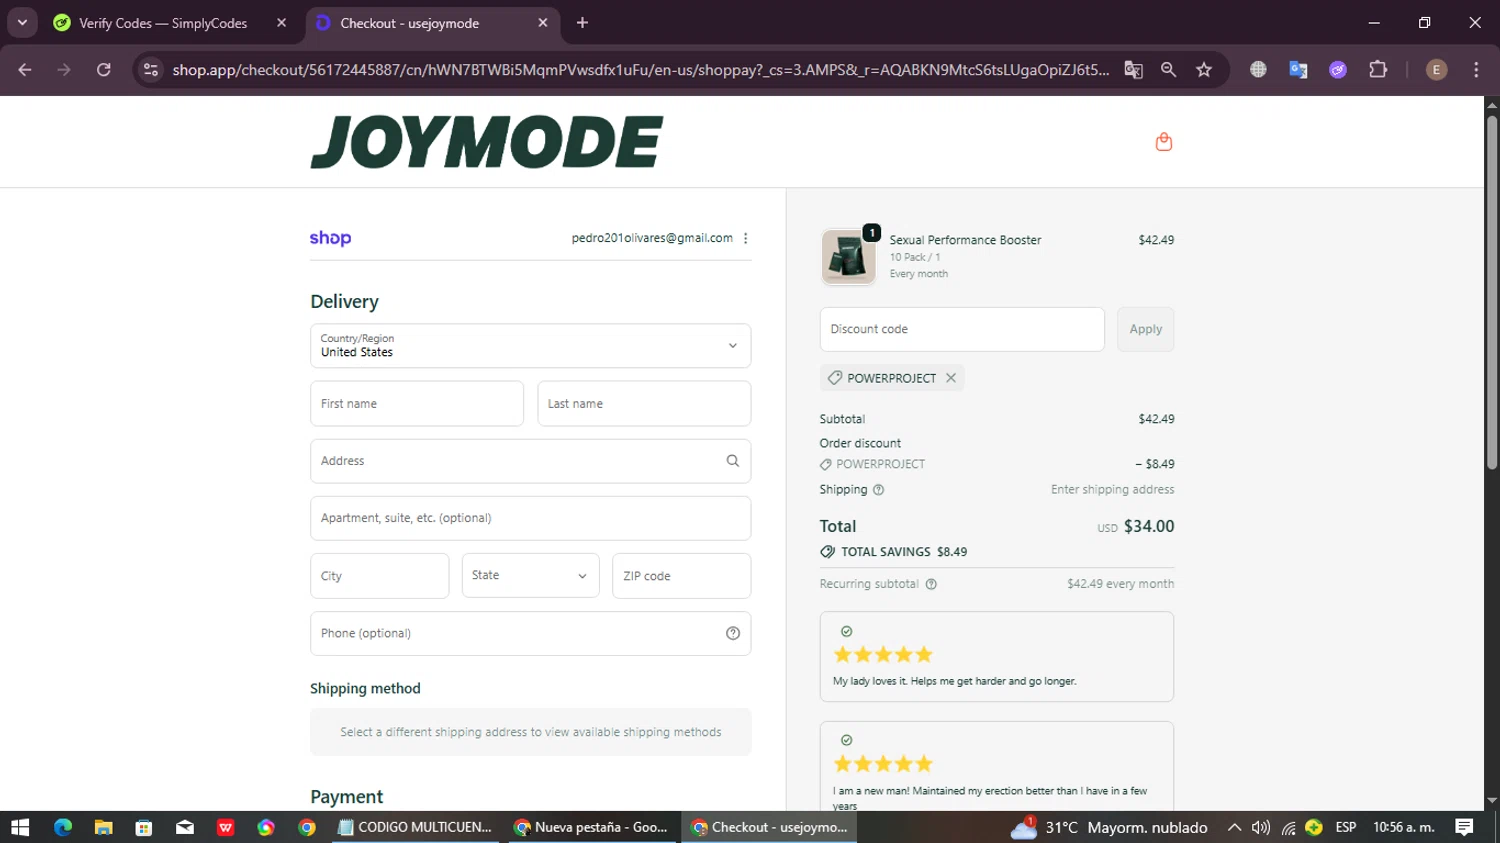The height and width of the screenshot is (843, 1500).
Task: Click the Apply discount button
Action: coord(1146,329)
